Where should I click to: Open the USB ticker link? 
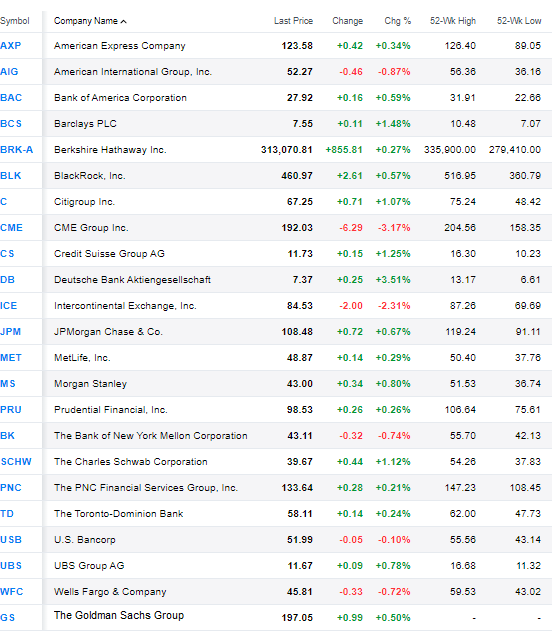11,540
